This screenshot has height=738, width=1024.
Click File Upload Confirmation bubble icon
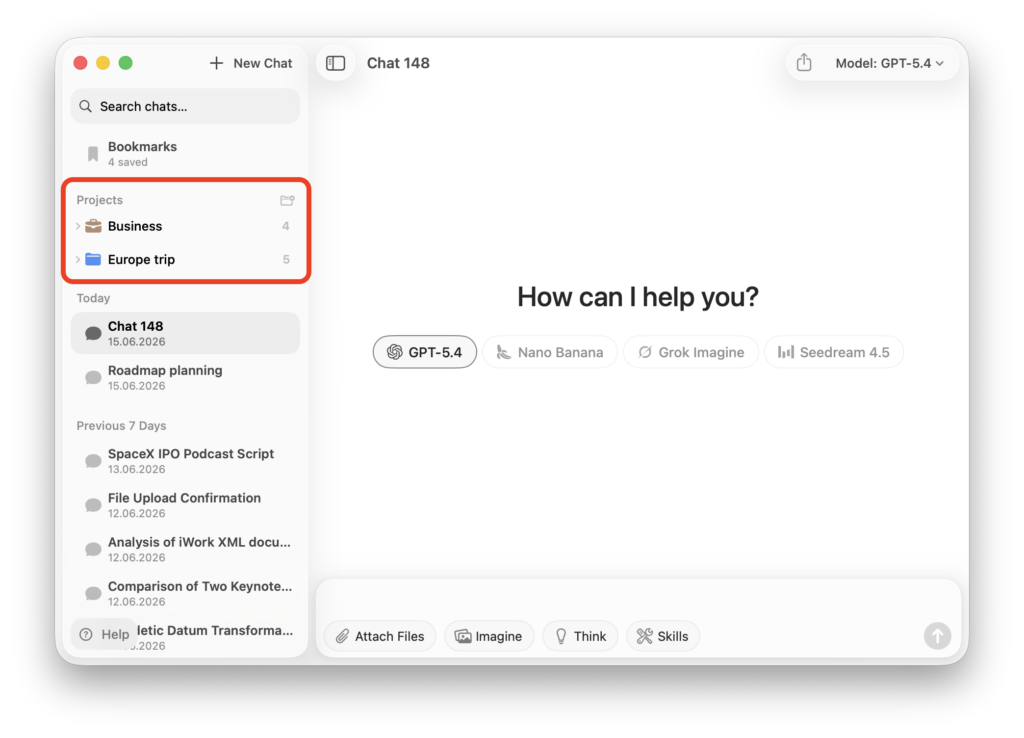point(93,505)
